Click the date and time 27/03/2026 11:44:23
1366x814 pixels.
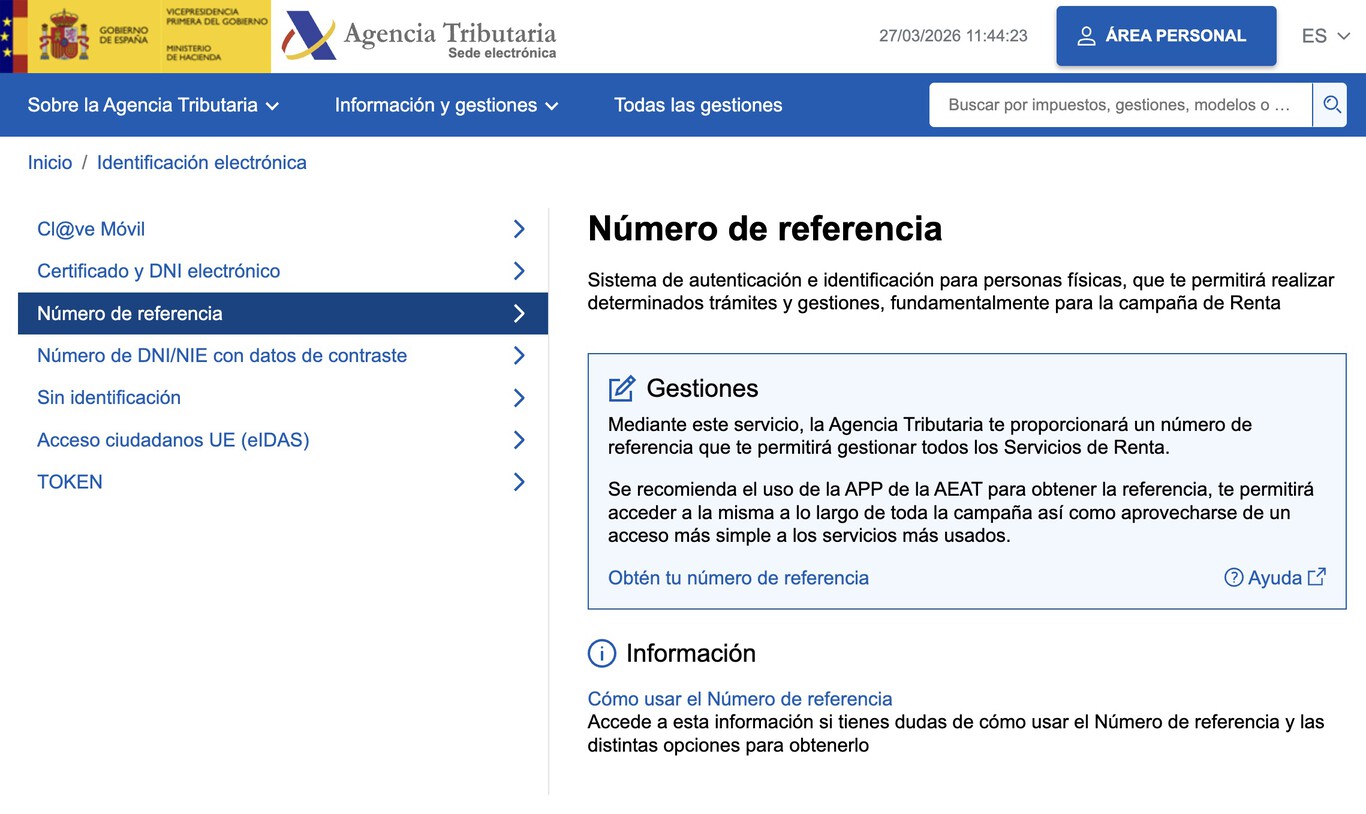click(x=953, y=36)
